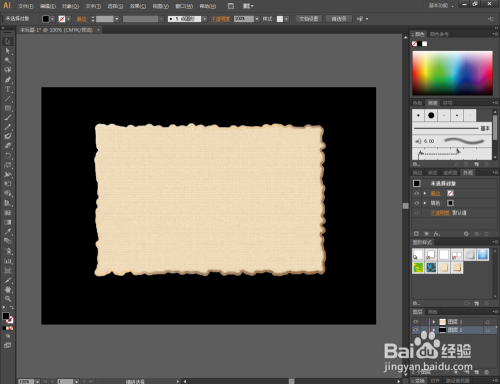
Task: Close the document tab
Action: (x=98, y=30)
